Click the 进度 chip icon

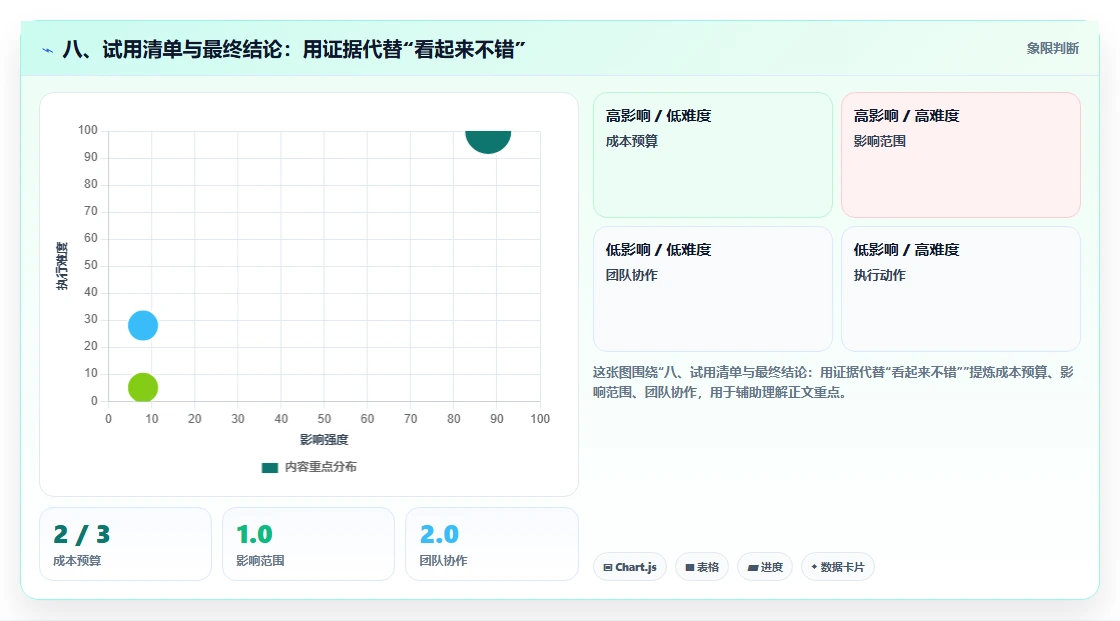[x=753, y=567]
